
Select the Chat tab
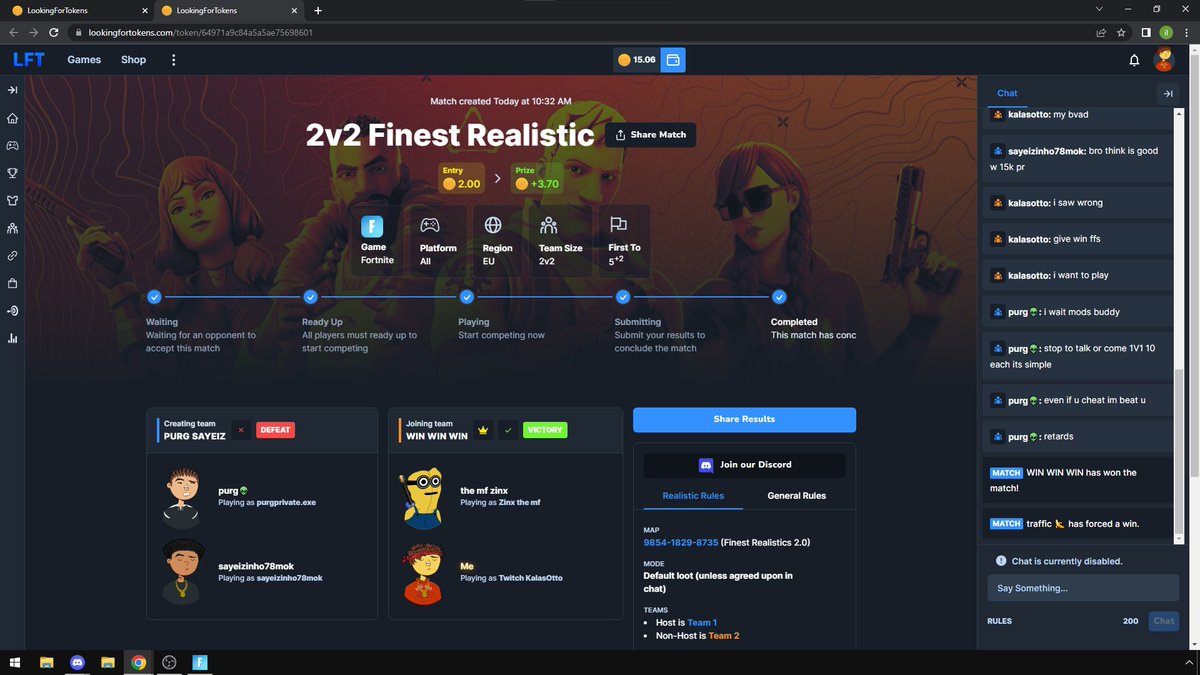1007,93
